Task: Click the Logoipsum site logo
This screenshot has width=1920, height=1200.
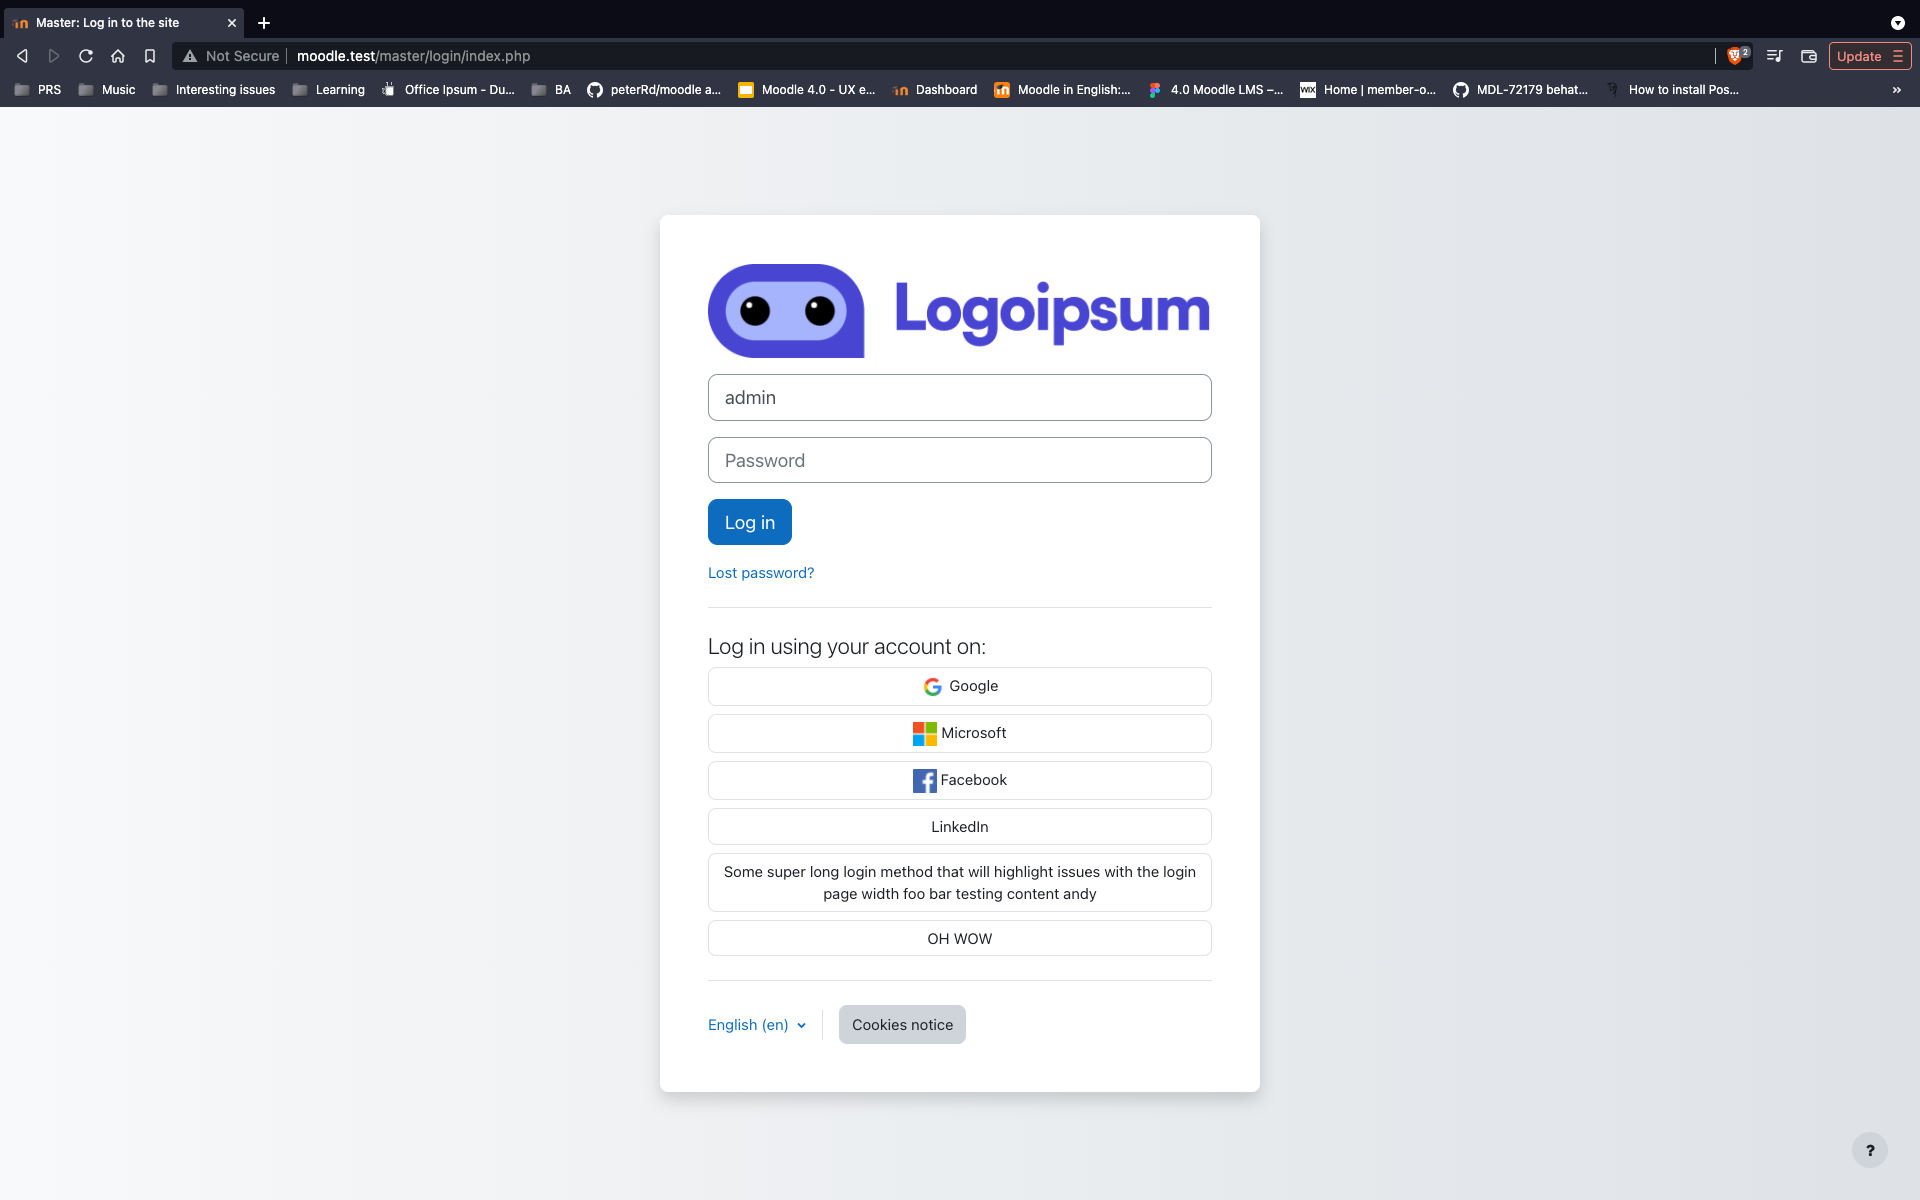Action: (x=959, y=310)
